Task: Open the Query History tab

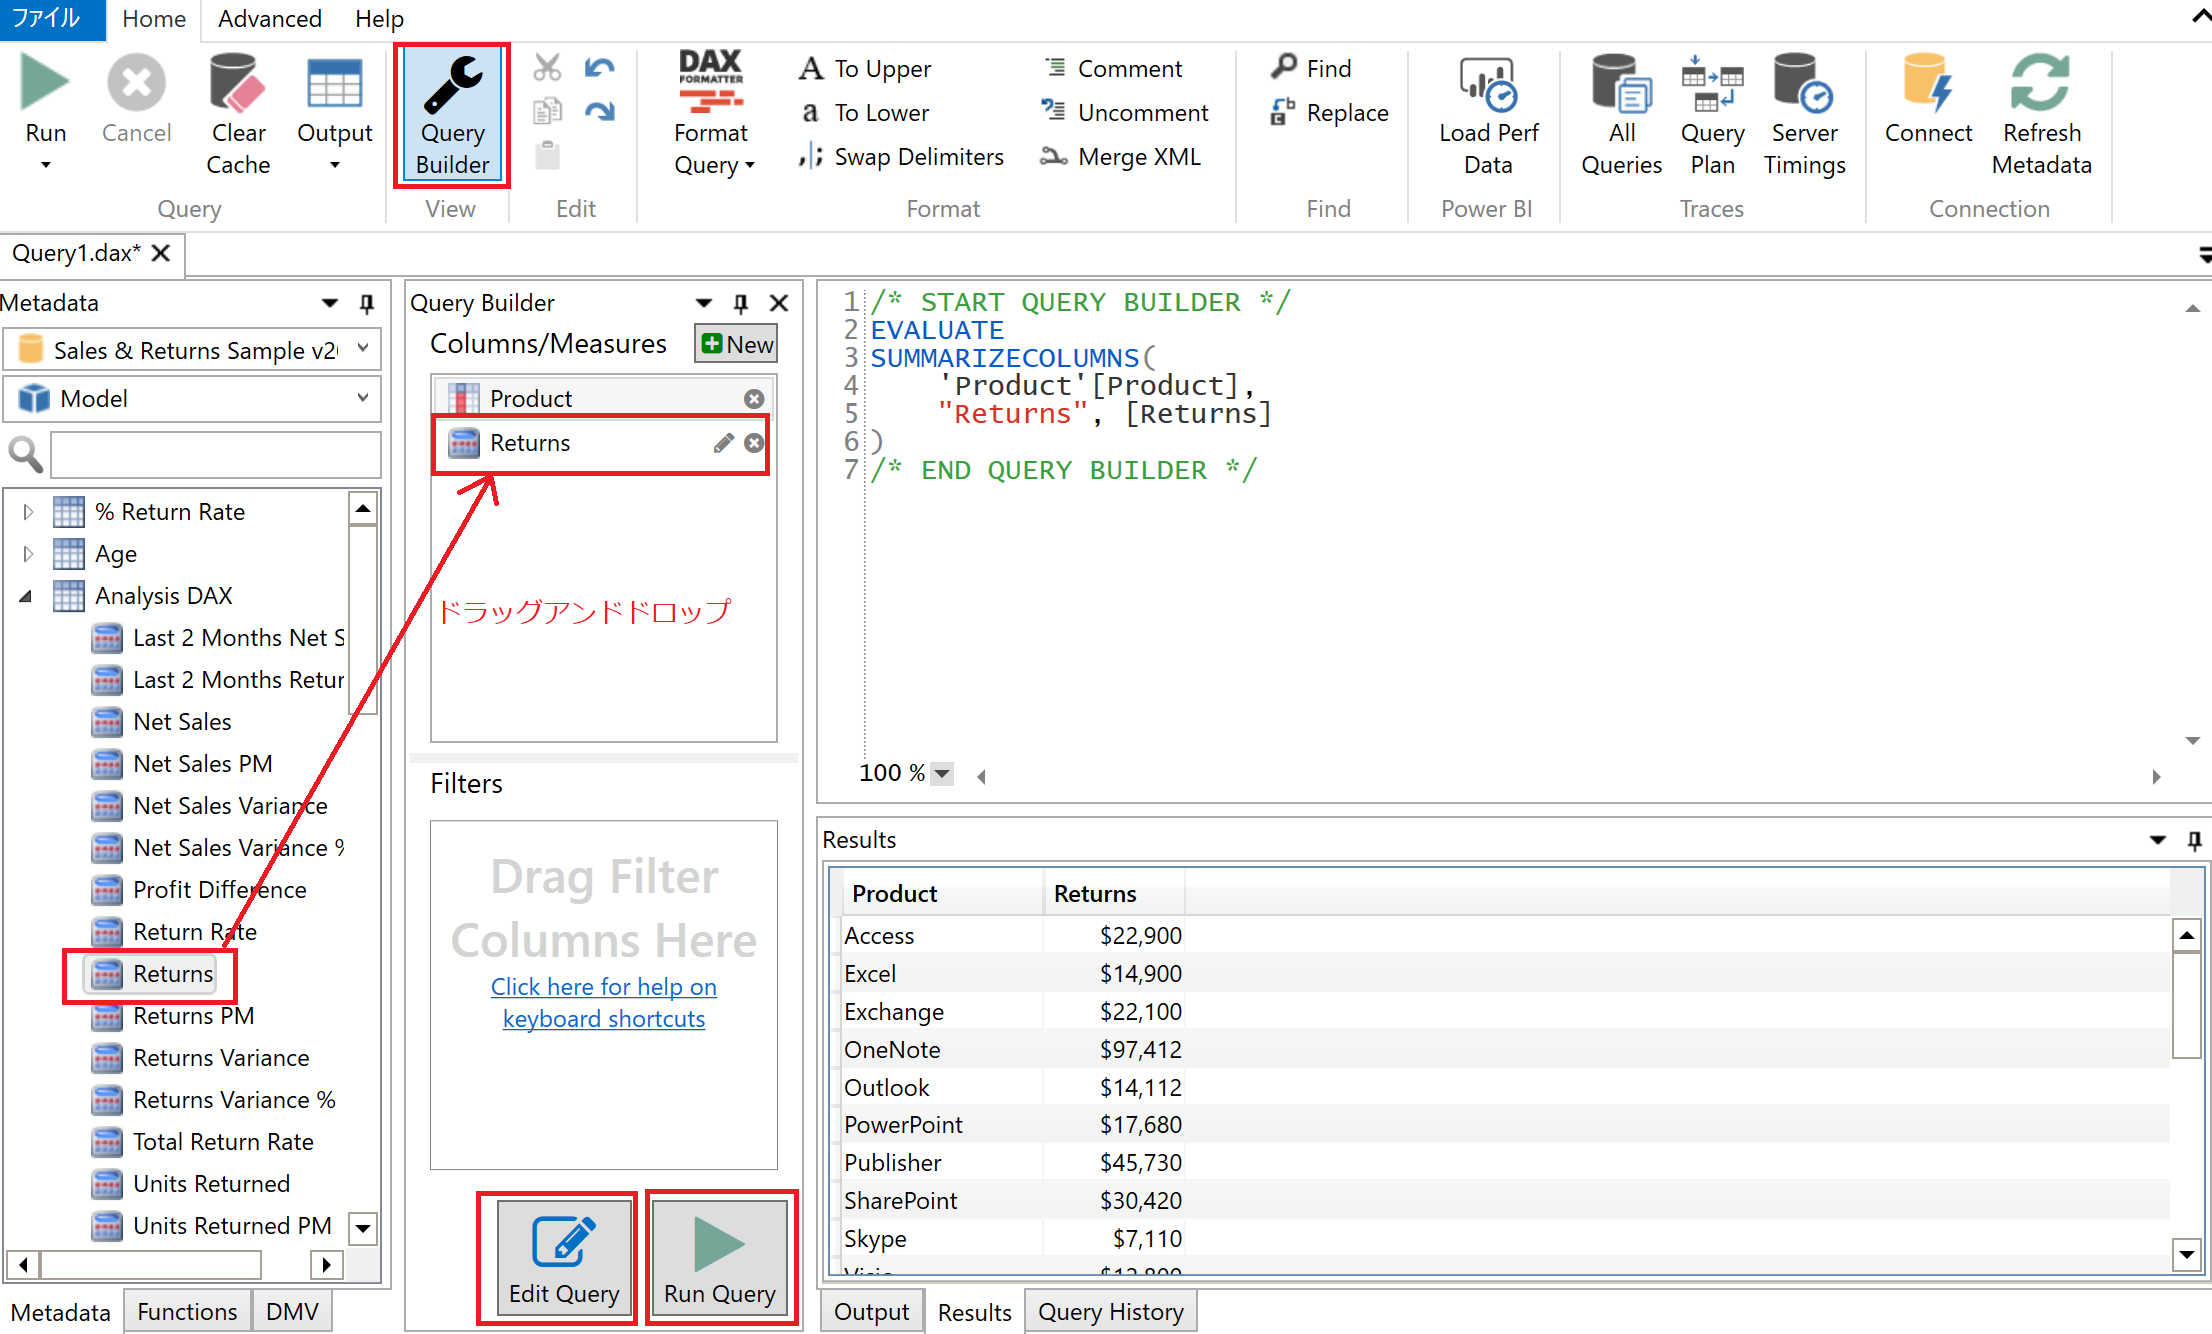Action: [1110, 1311]
